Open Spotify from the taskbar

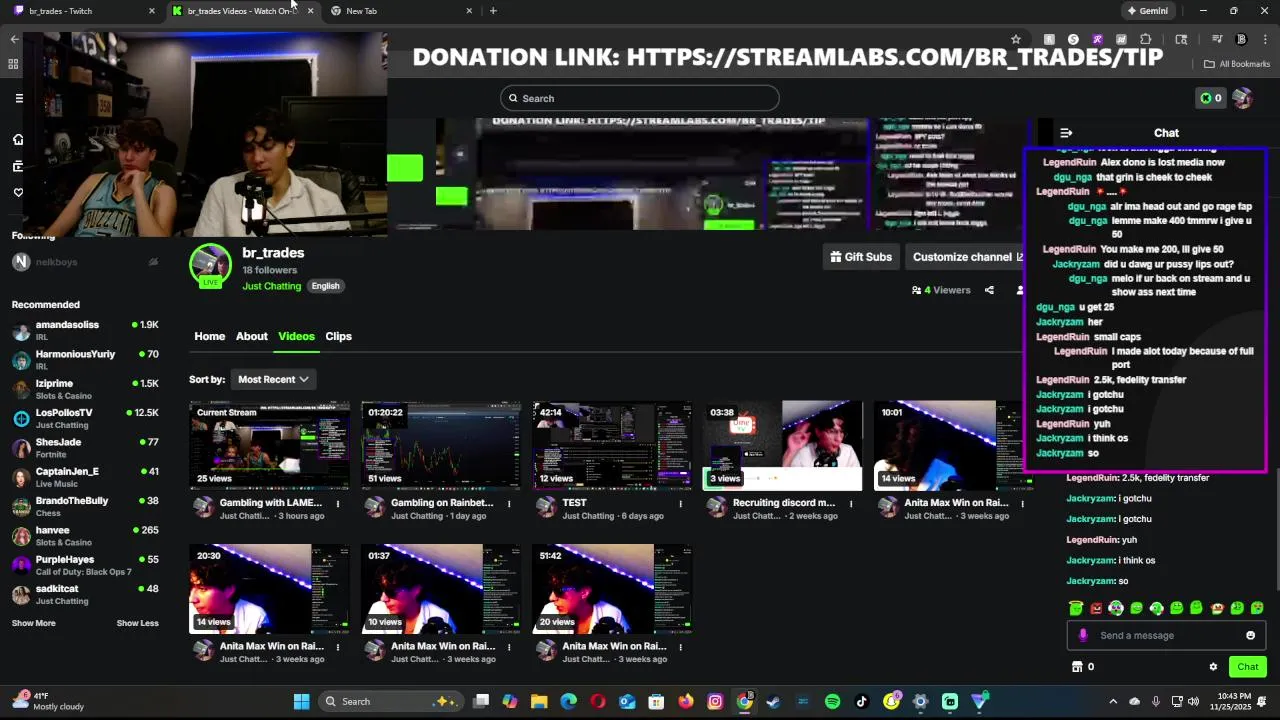click(x=832, y=702)
